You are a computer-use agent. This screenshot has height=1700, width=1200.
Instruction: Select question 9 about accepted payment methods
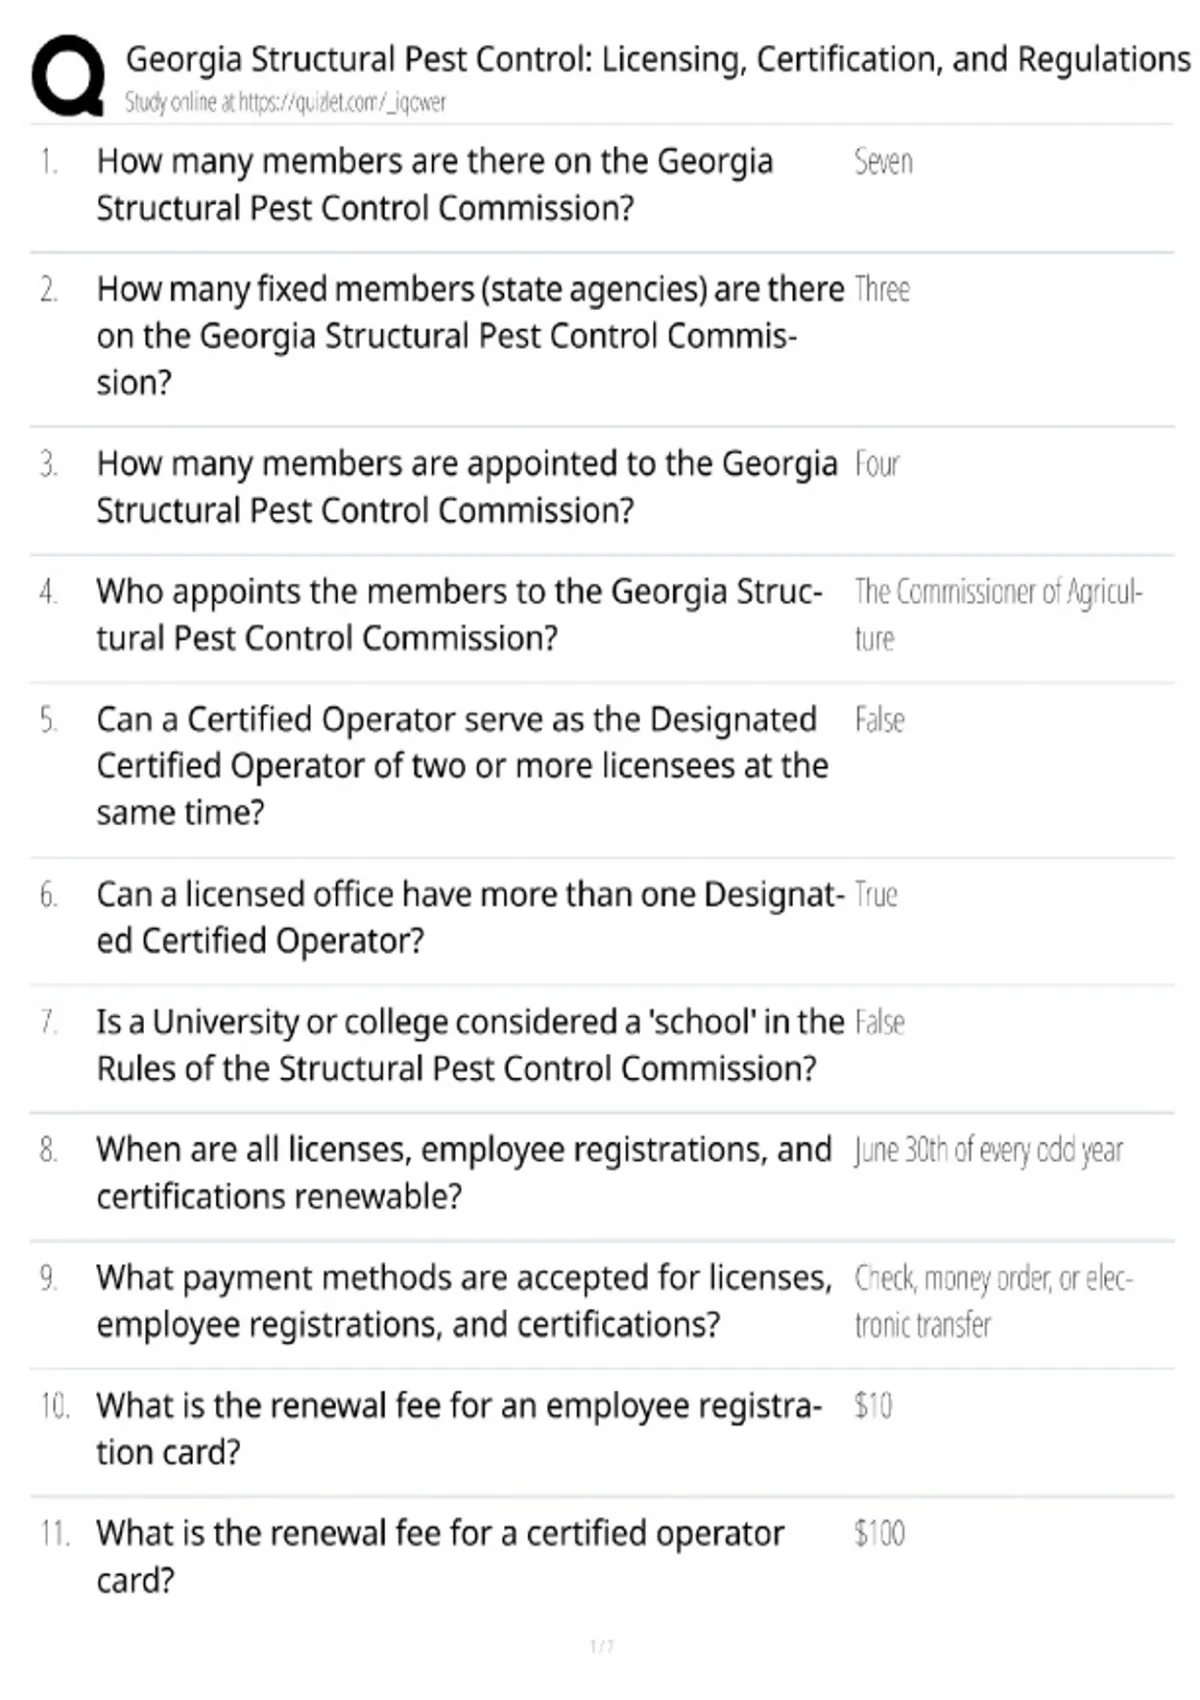(464, 1301)
